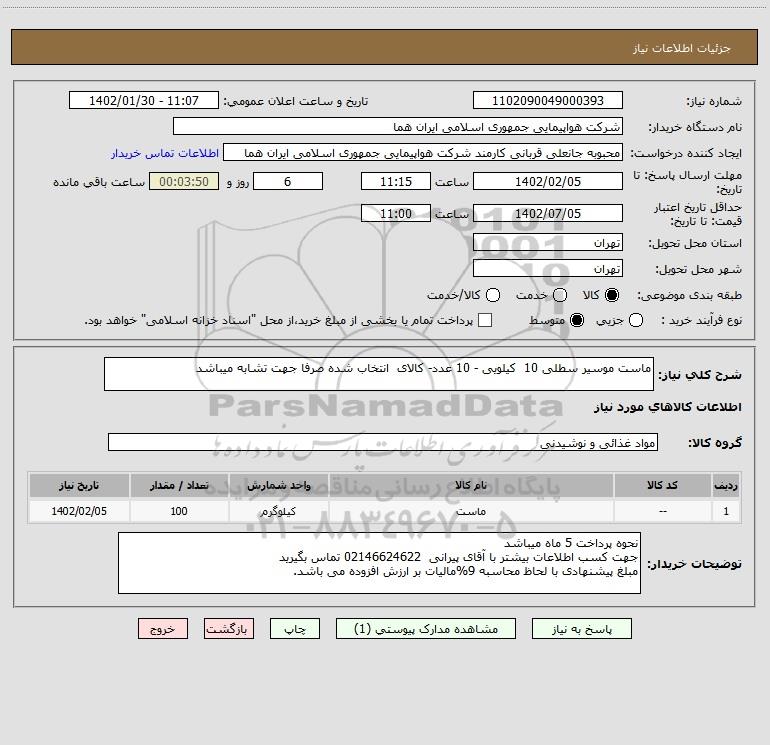Click the delivery province field تهران
The image size is (770, 745).
click(x=548, y=243)
